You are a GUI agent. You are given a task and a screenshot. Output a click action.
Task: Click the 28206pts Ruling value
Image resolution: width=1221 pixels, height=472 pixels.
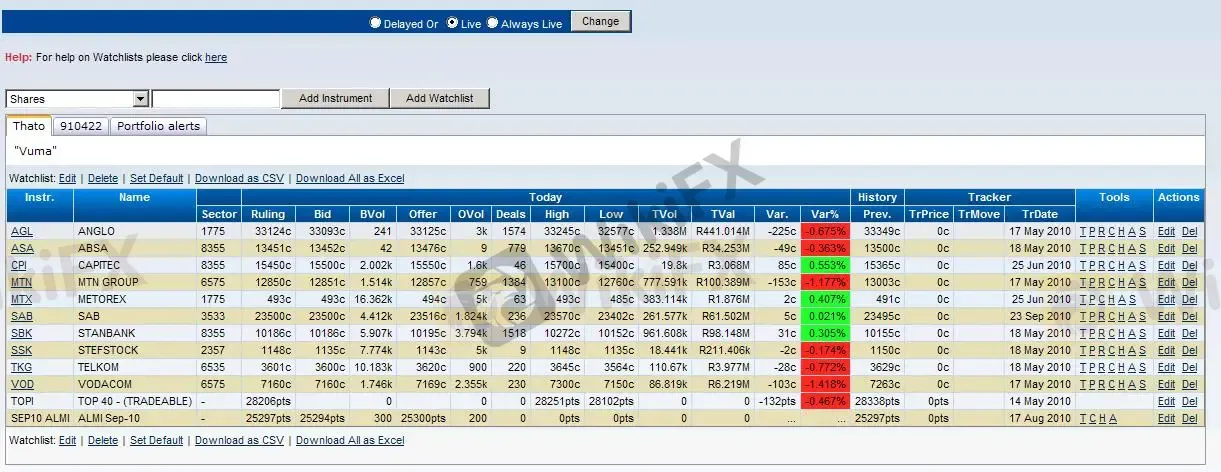click(x=268, y=401)
